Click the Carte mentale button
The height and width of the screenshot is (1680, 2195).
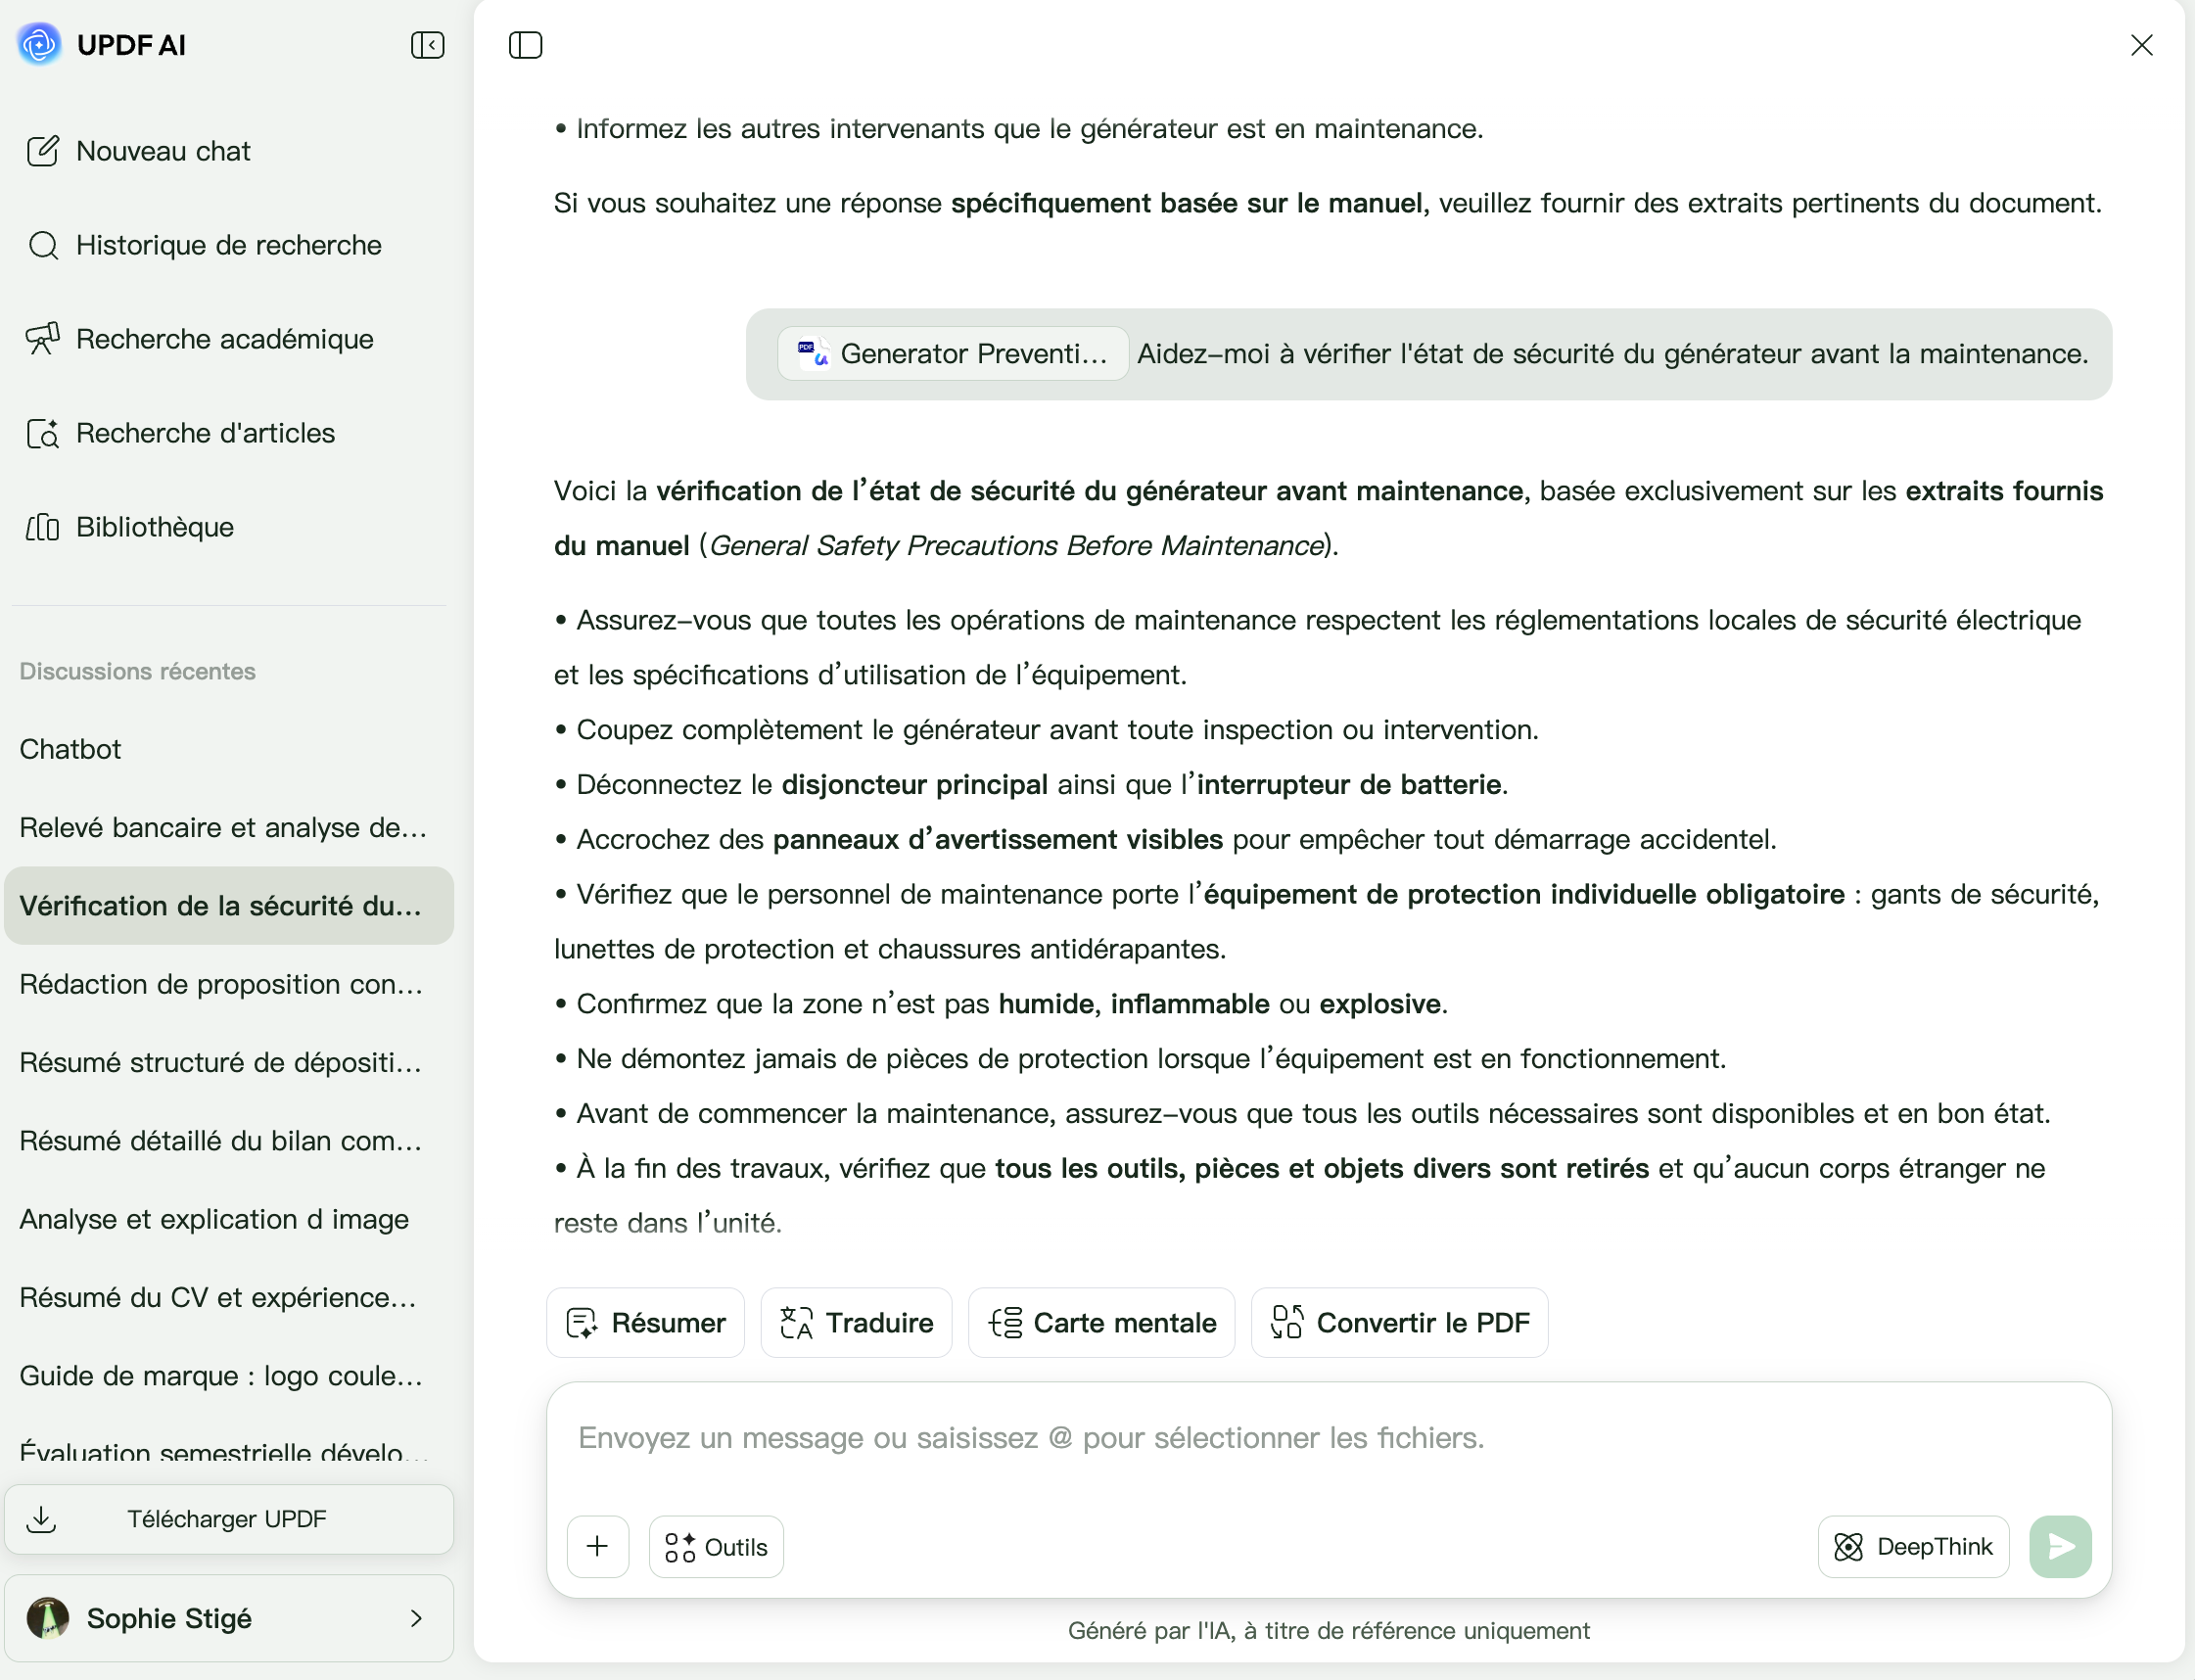click(1101, 1322)
